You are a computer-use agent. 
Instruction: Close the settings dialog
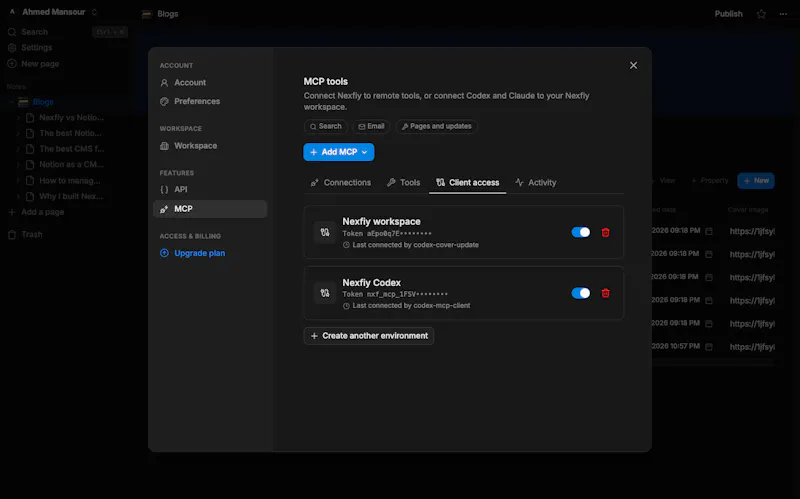tap(633, 65)
